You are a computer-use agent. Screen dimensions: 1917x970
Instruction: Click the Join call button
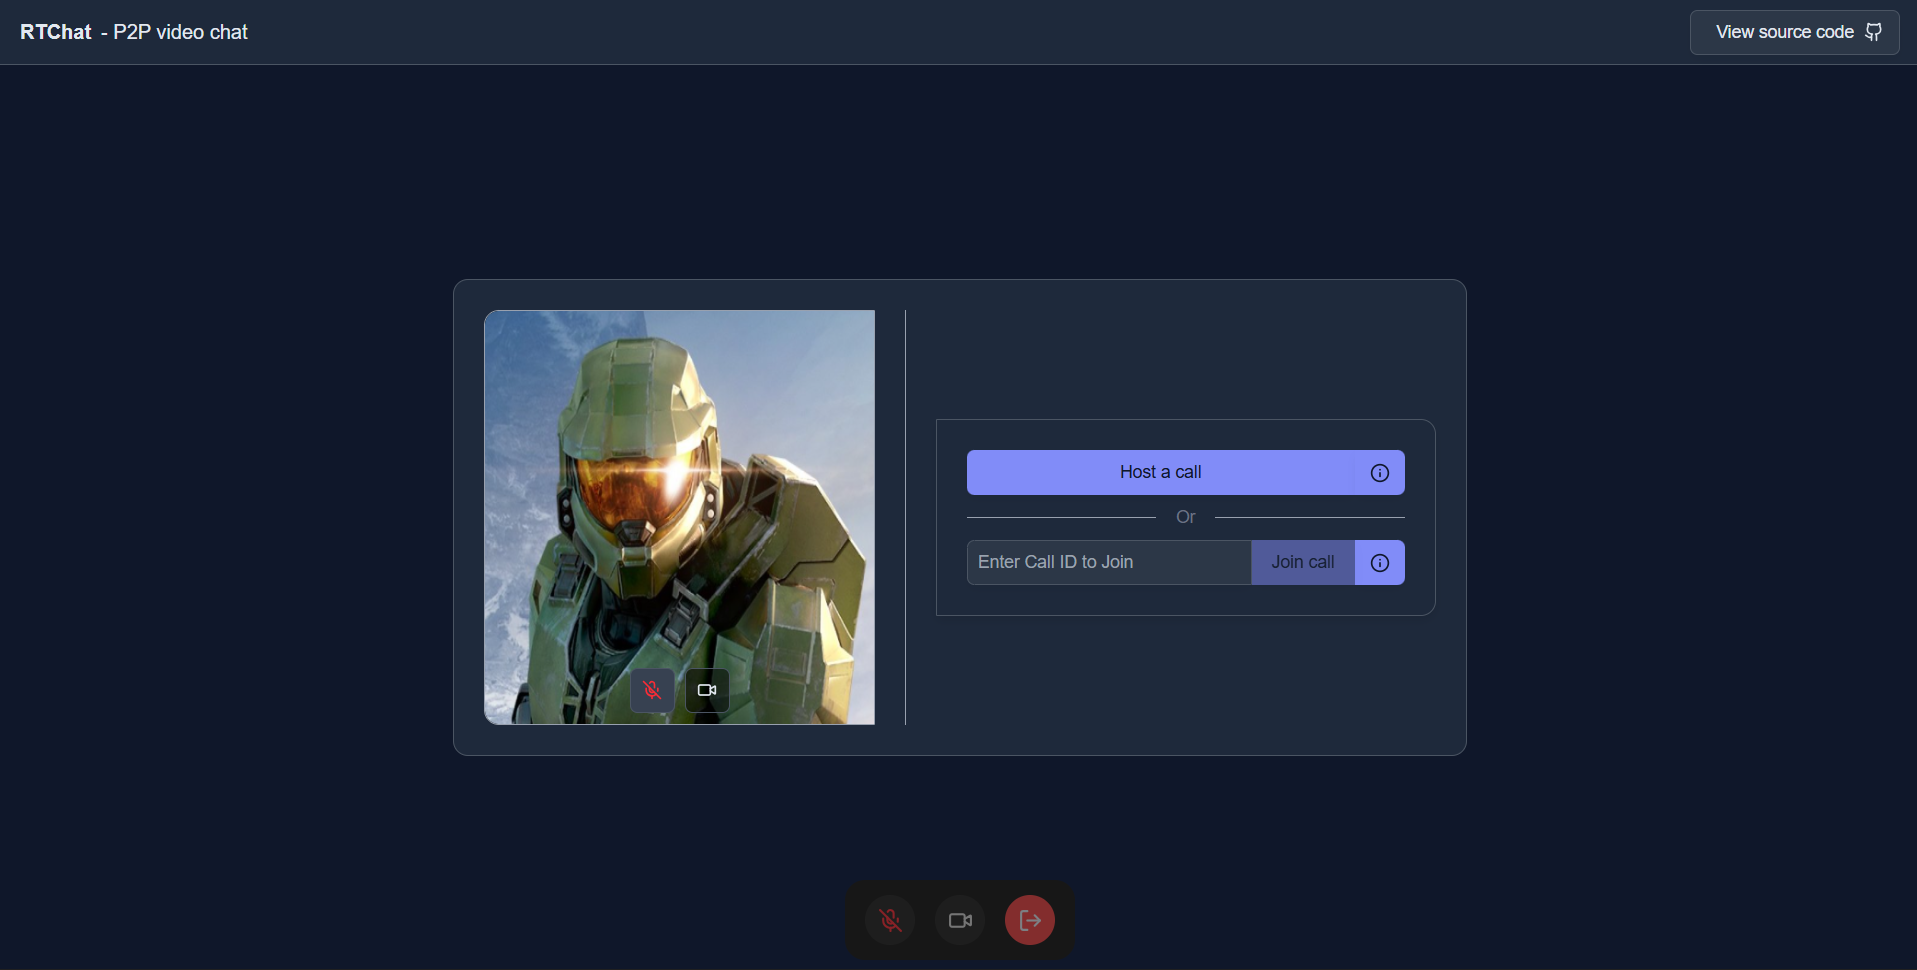[1302, 562]
